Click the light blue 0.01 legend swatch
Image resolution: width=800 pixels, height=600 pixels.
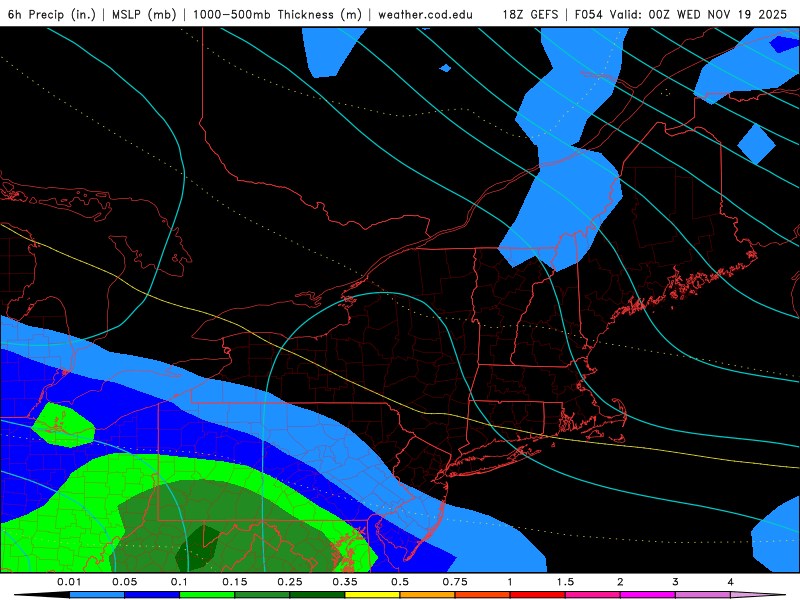pos(97,595)
